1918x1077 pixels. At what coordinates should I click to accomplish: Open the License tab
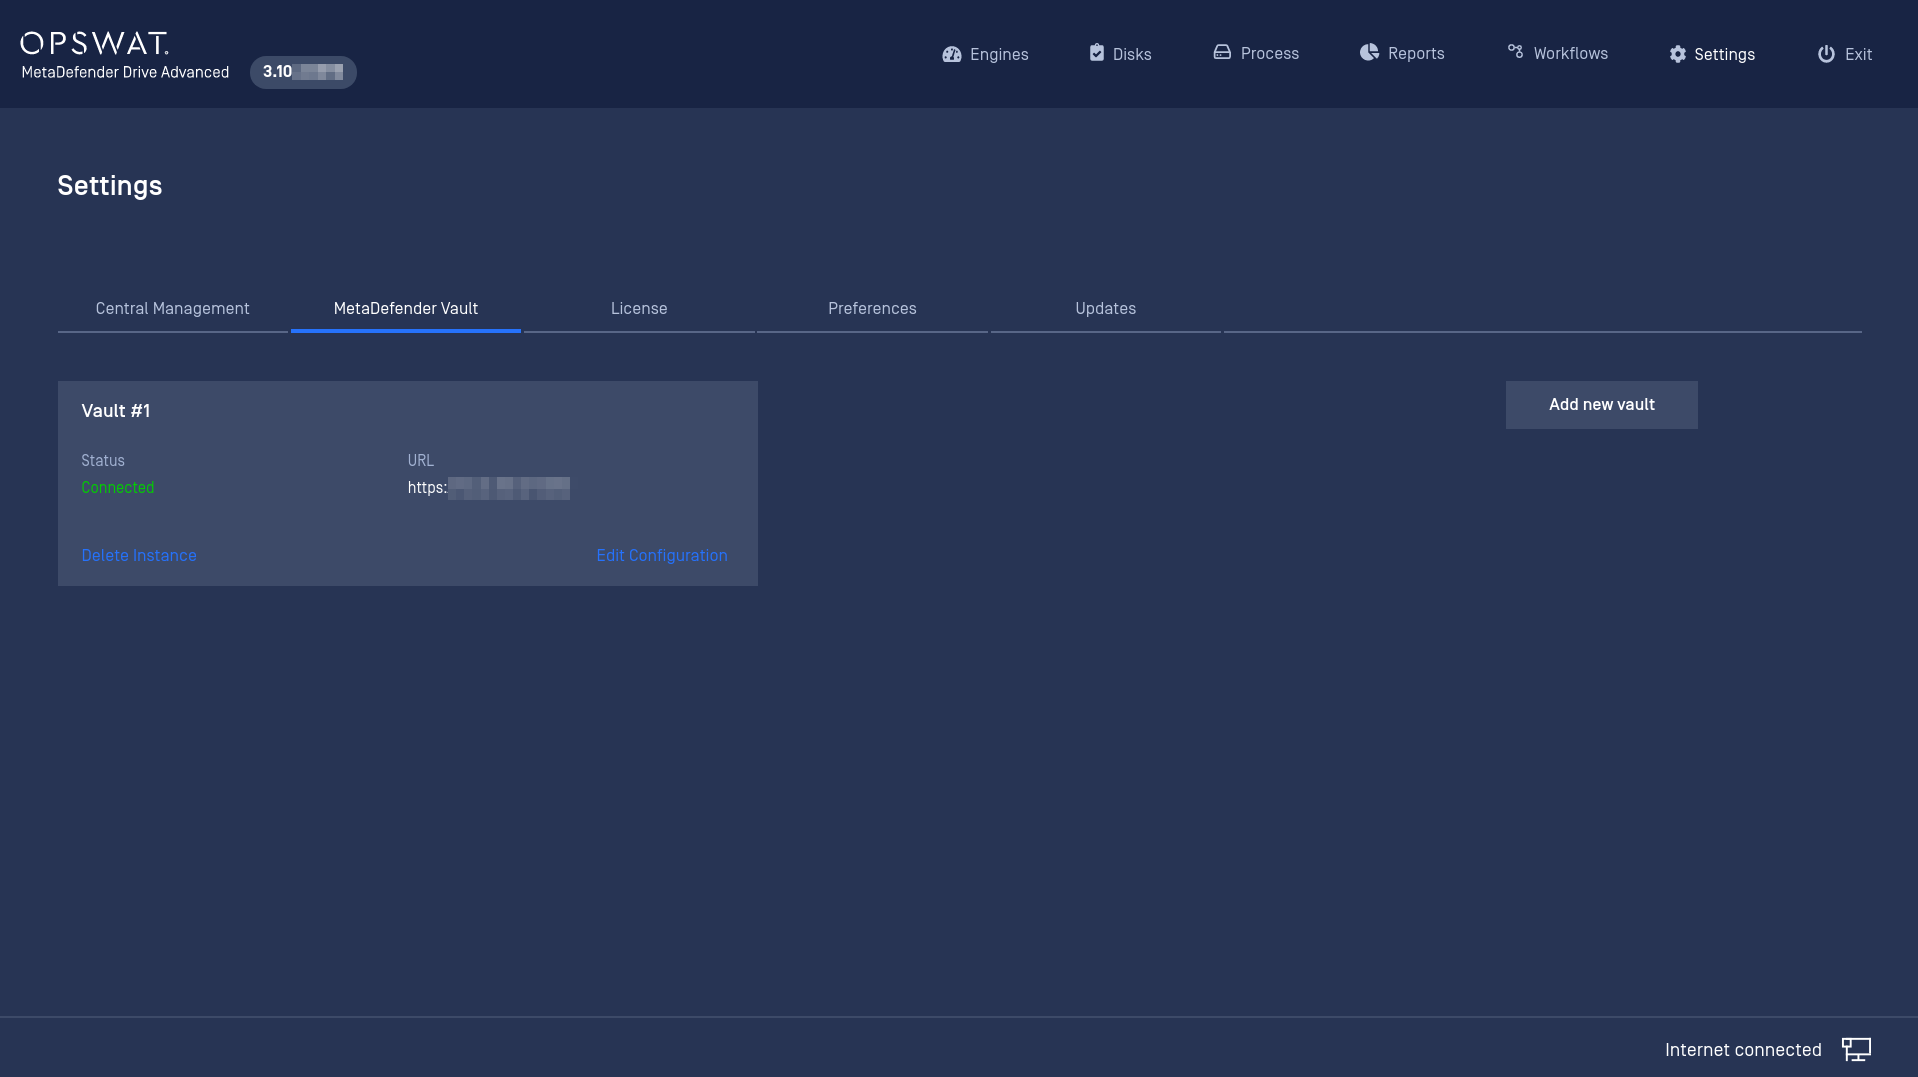(x=639, y=308)
